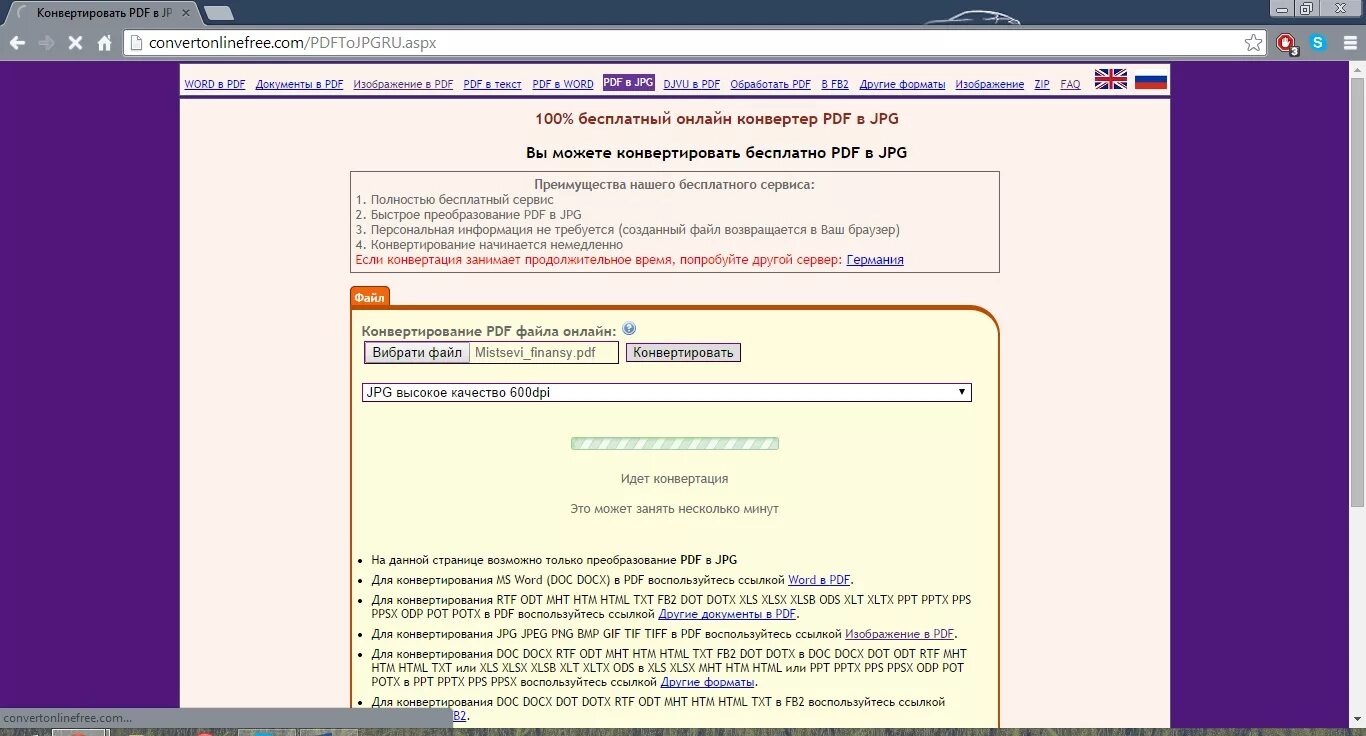The width and height of the screenshot is (1366, 736).
Task: Click the Конвертировать button
Action: pyautogui.click(x=684, y=352)
